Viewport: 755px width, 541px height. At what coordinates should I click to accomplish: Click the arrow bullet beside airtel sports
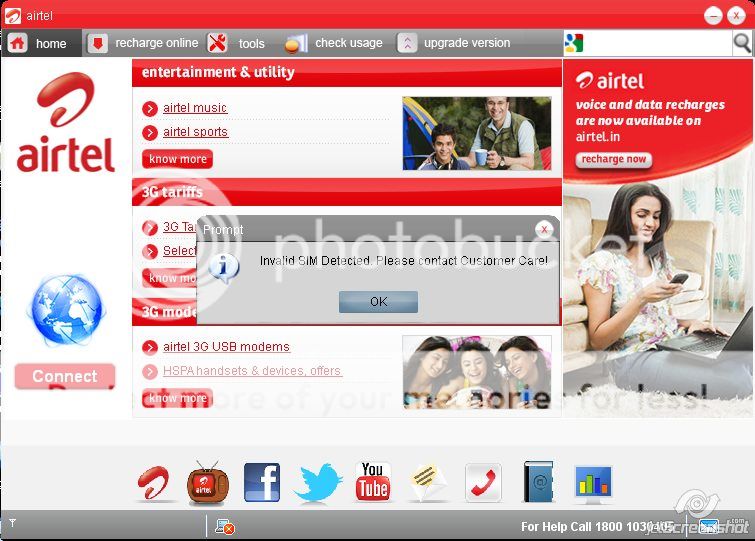click(150, 132)
